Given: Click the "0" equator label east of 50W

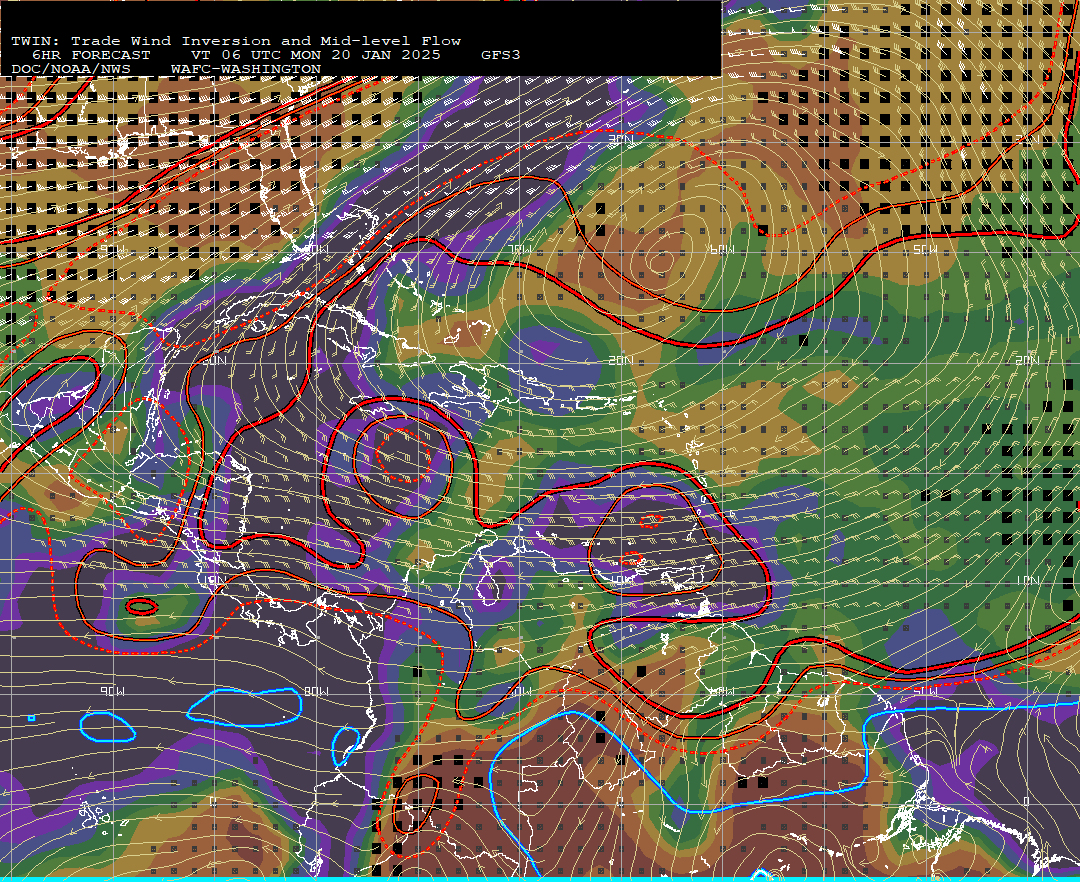Looking at the screenshot, I should tap(1026, 802).
